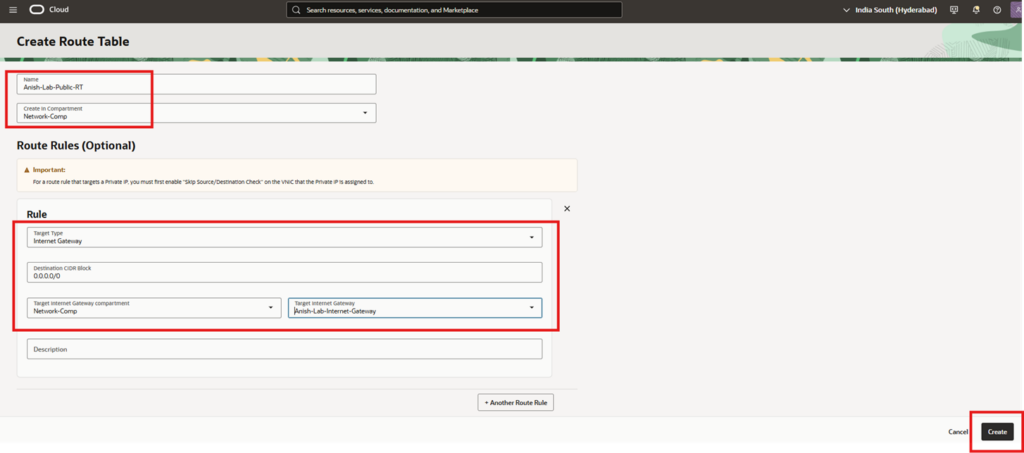This screenshot has height=453, width=1024.
Task: Remove the rule with the X icon
Action: (567, 209)
